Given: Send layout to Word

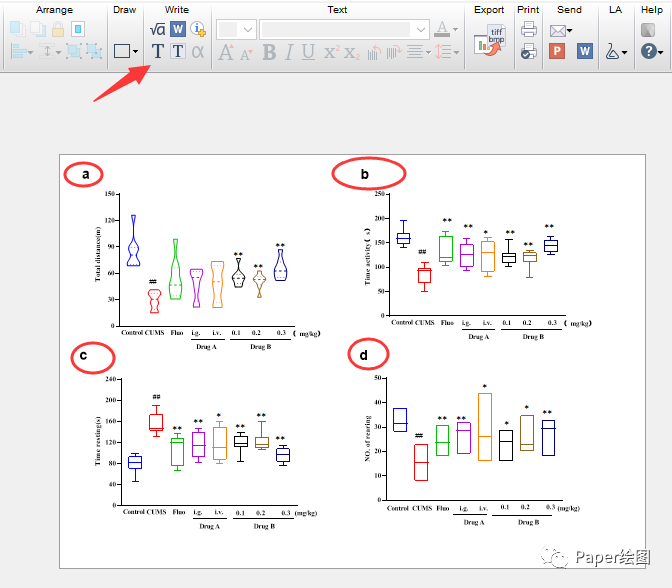Looking at the screenshot, I should coord(585,51).
